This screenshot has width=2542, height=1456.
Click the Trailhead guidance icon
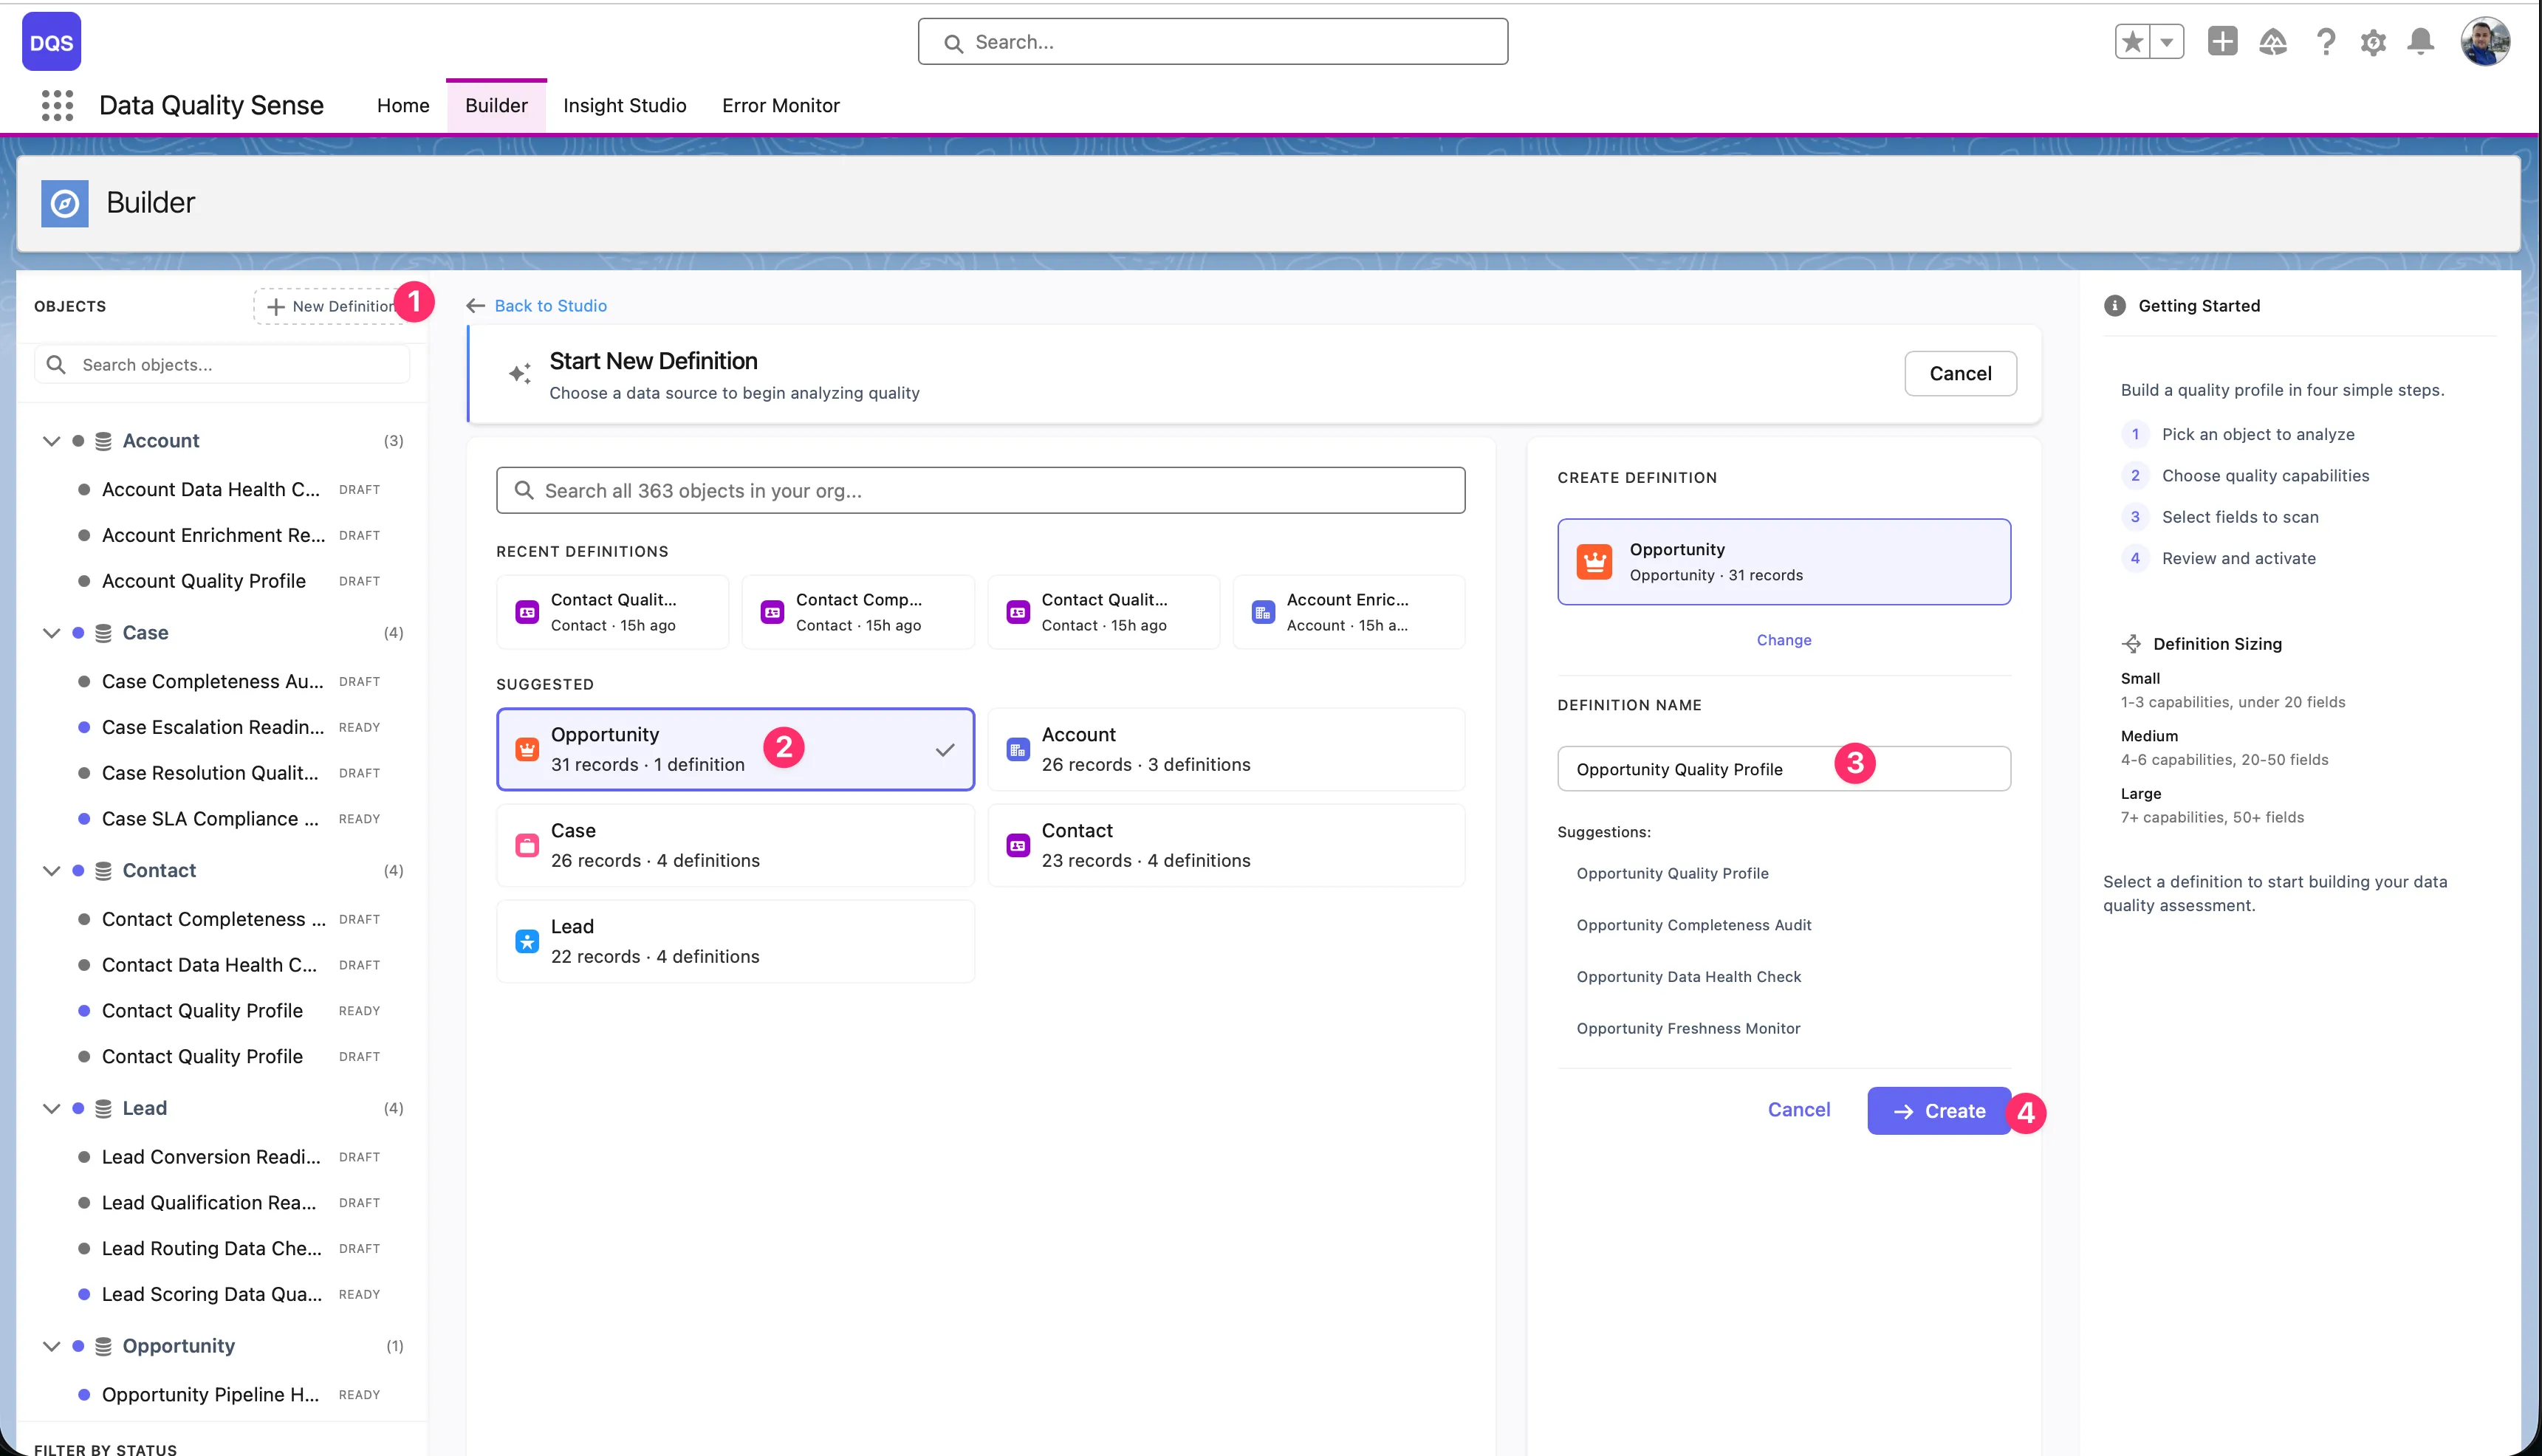click(2273, 42)
